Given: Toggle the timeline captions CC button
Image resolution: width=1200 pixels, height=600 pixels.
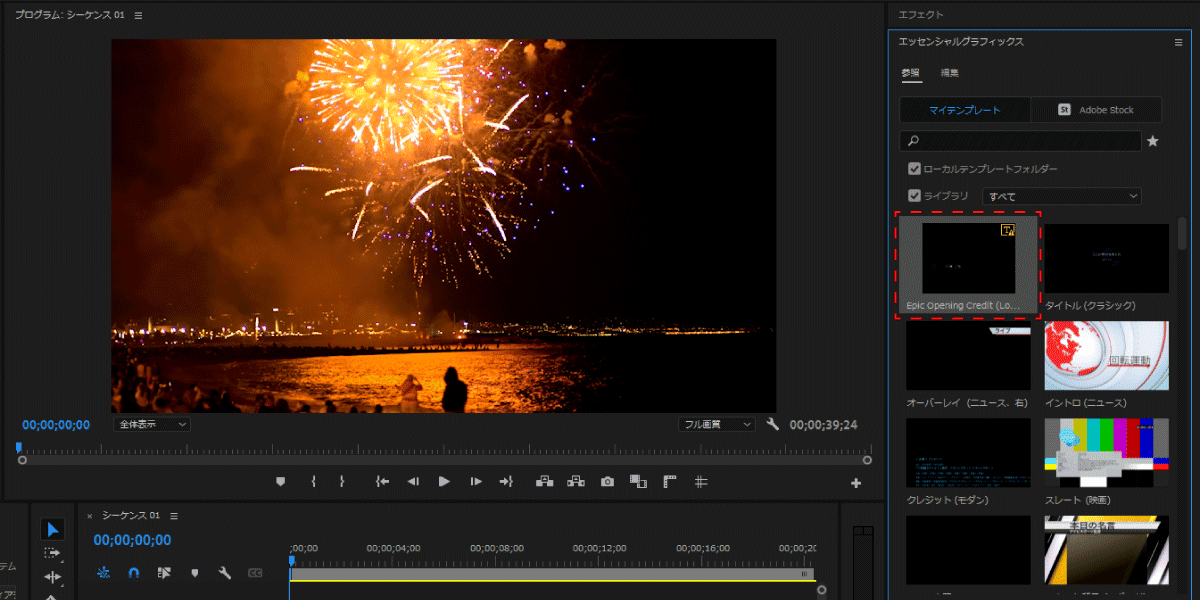Looking at the screenshot, I should point(255,573).
